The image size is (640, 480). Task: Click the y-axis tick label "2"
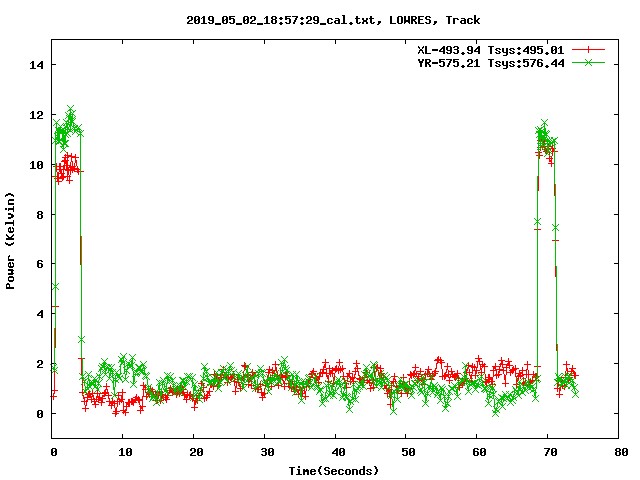coord(40,364)
